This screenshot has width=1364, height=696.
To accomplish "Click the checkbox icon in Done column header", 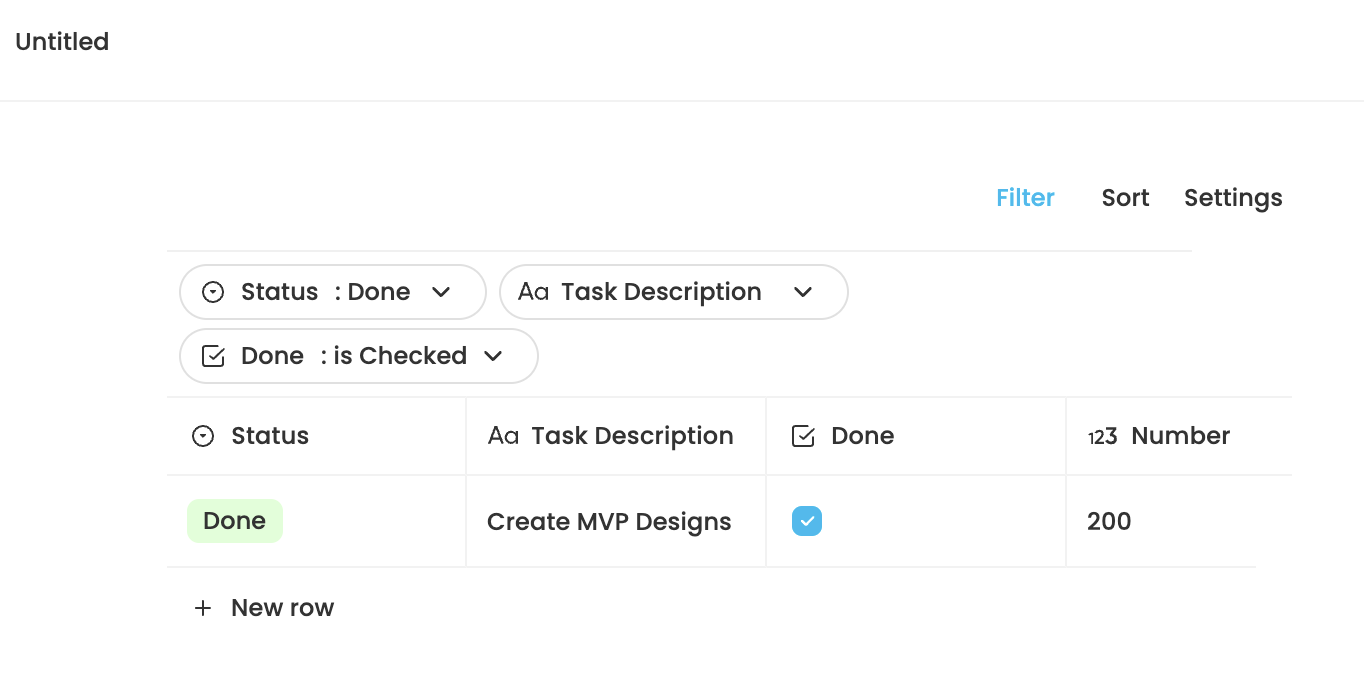I will click(803, 435).
